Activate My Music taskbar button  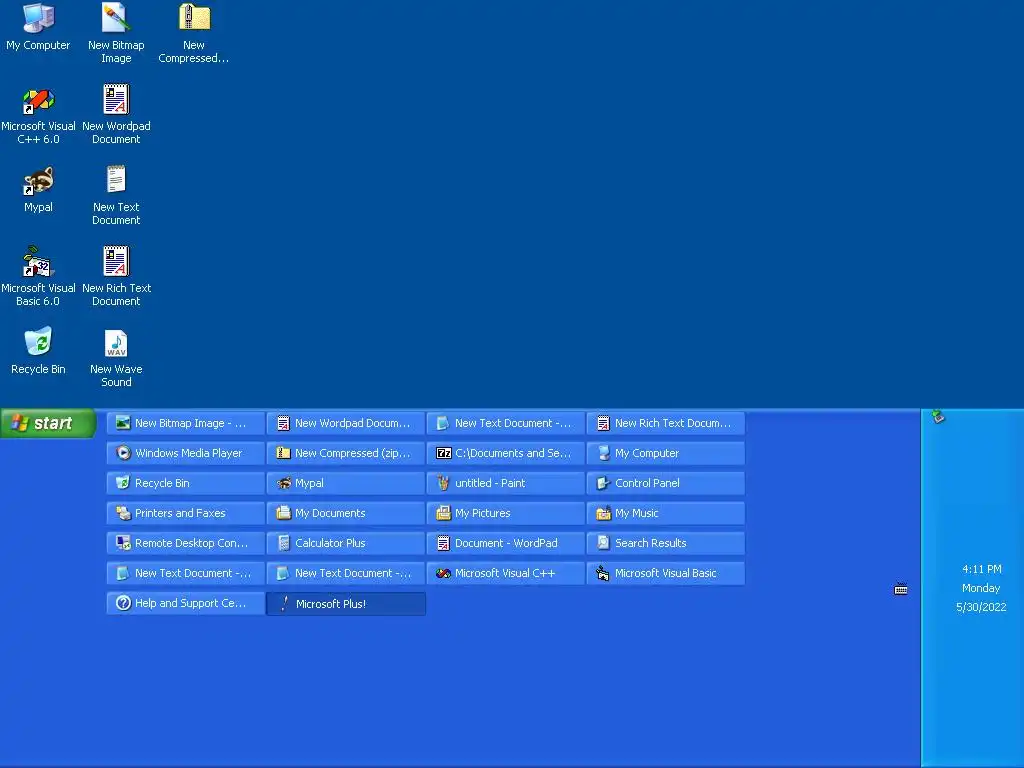(665, 513)
